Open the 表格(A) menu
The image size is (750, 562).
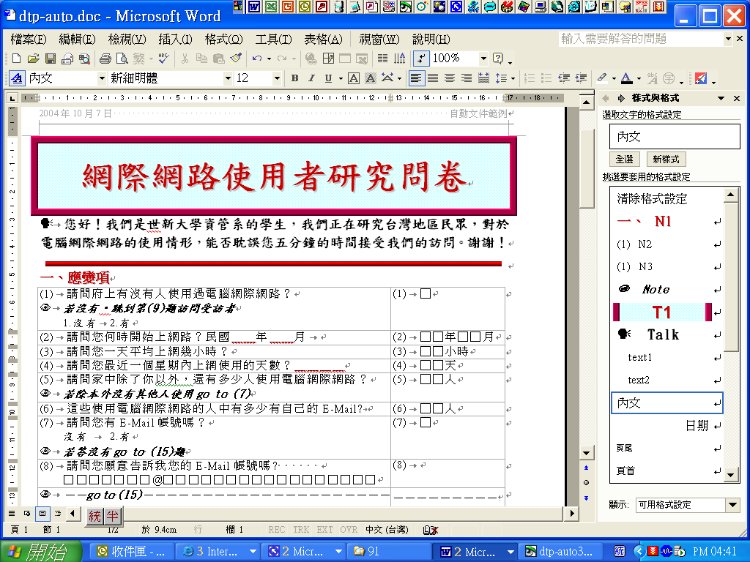click(323, 39)
